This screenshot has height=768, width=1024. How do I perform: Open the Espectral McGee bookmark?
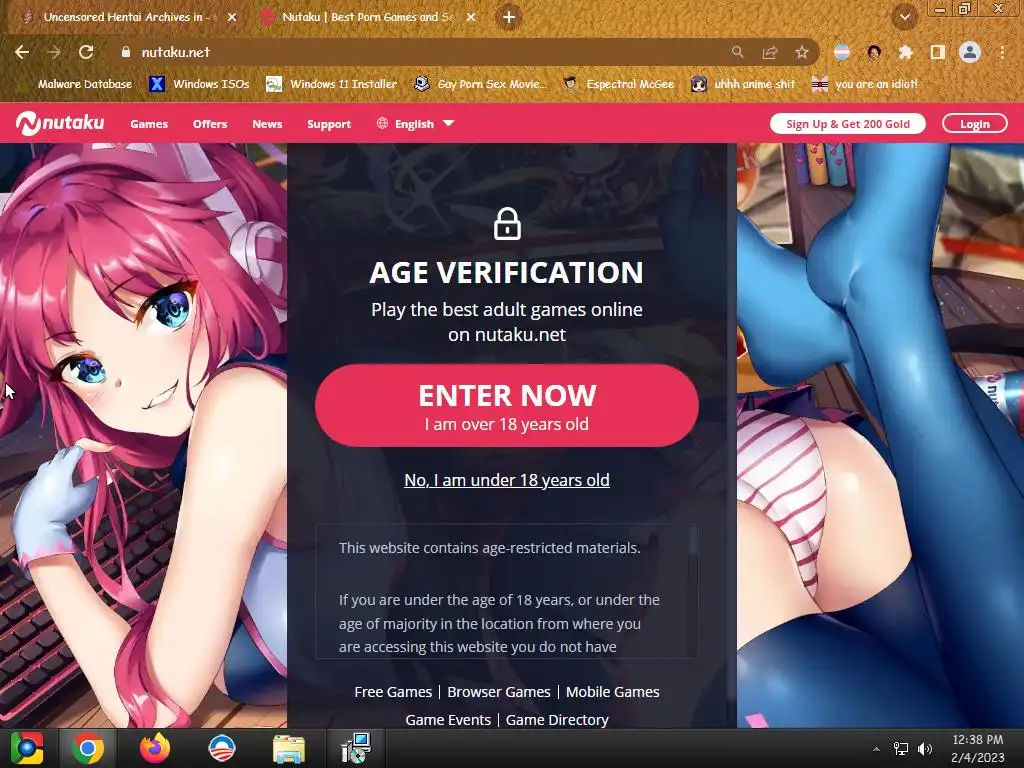(x=618, y=84)
